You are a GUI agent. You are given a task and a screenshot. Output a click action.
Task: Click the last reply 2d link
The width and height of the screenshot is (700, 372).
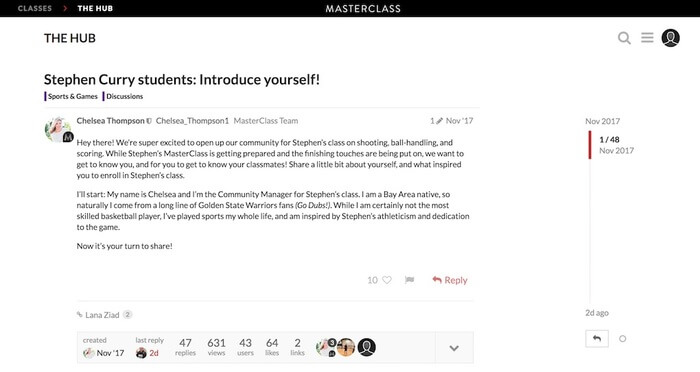click(x=154, y=353)
